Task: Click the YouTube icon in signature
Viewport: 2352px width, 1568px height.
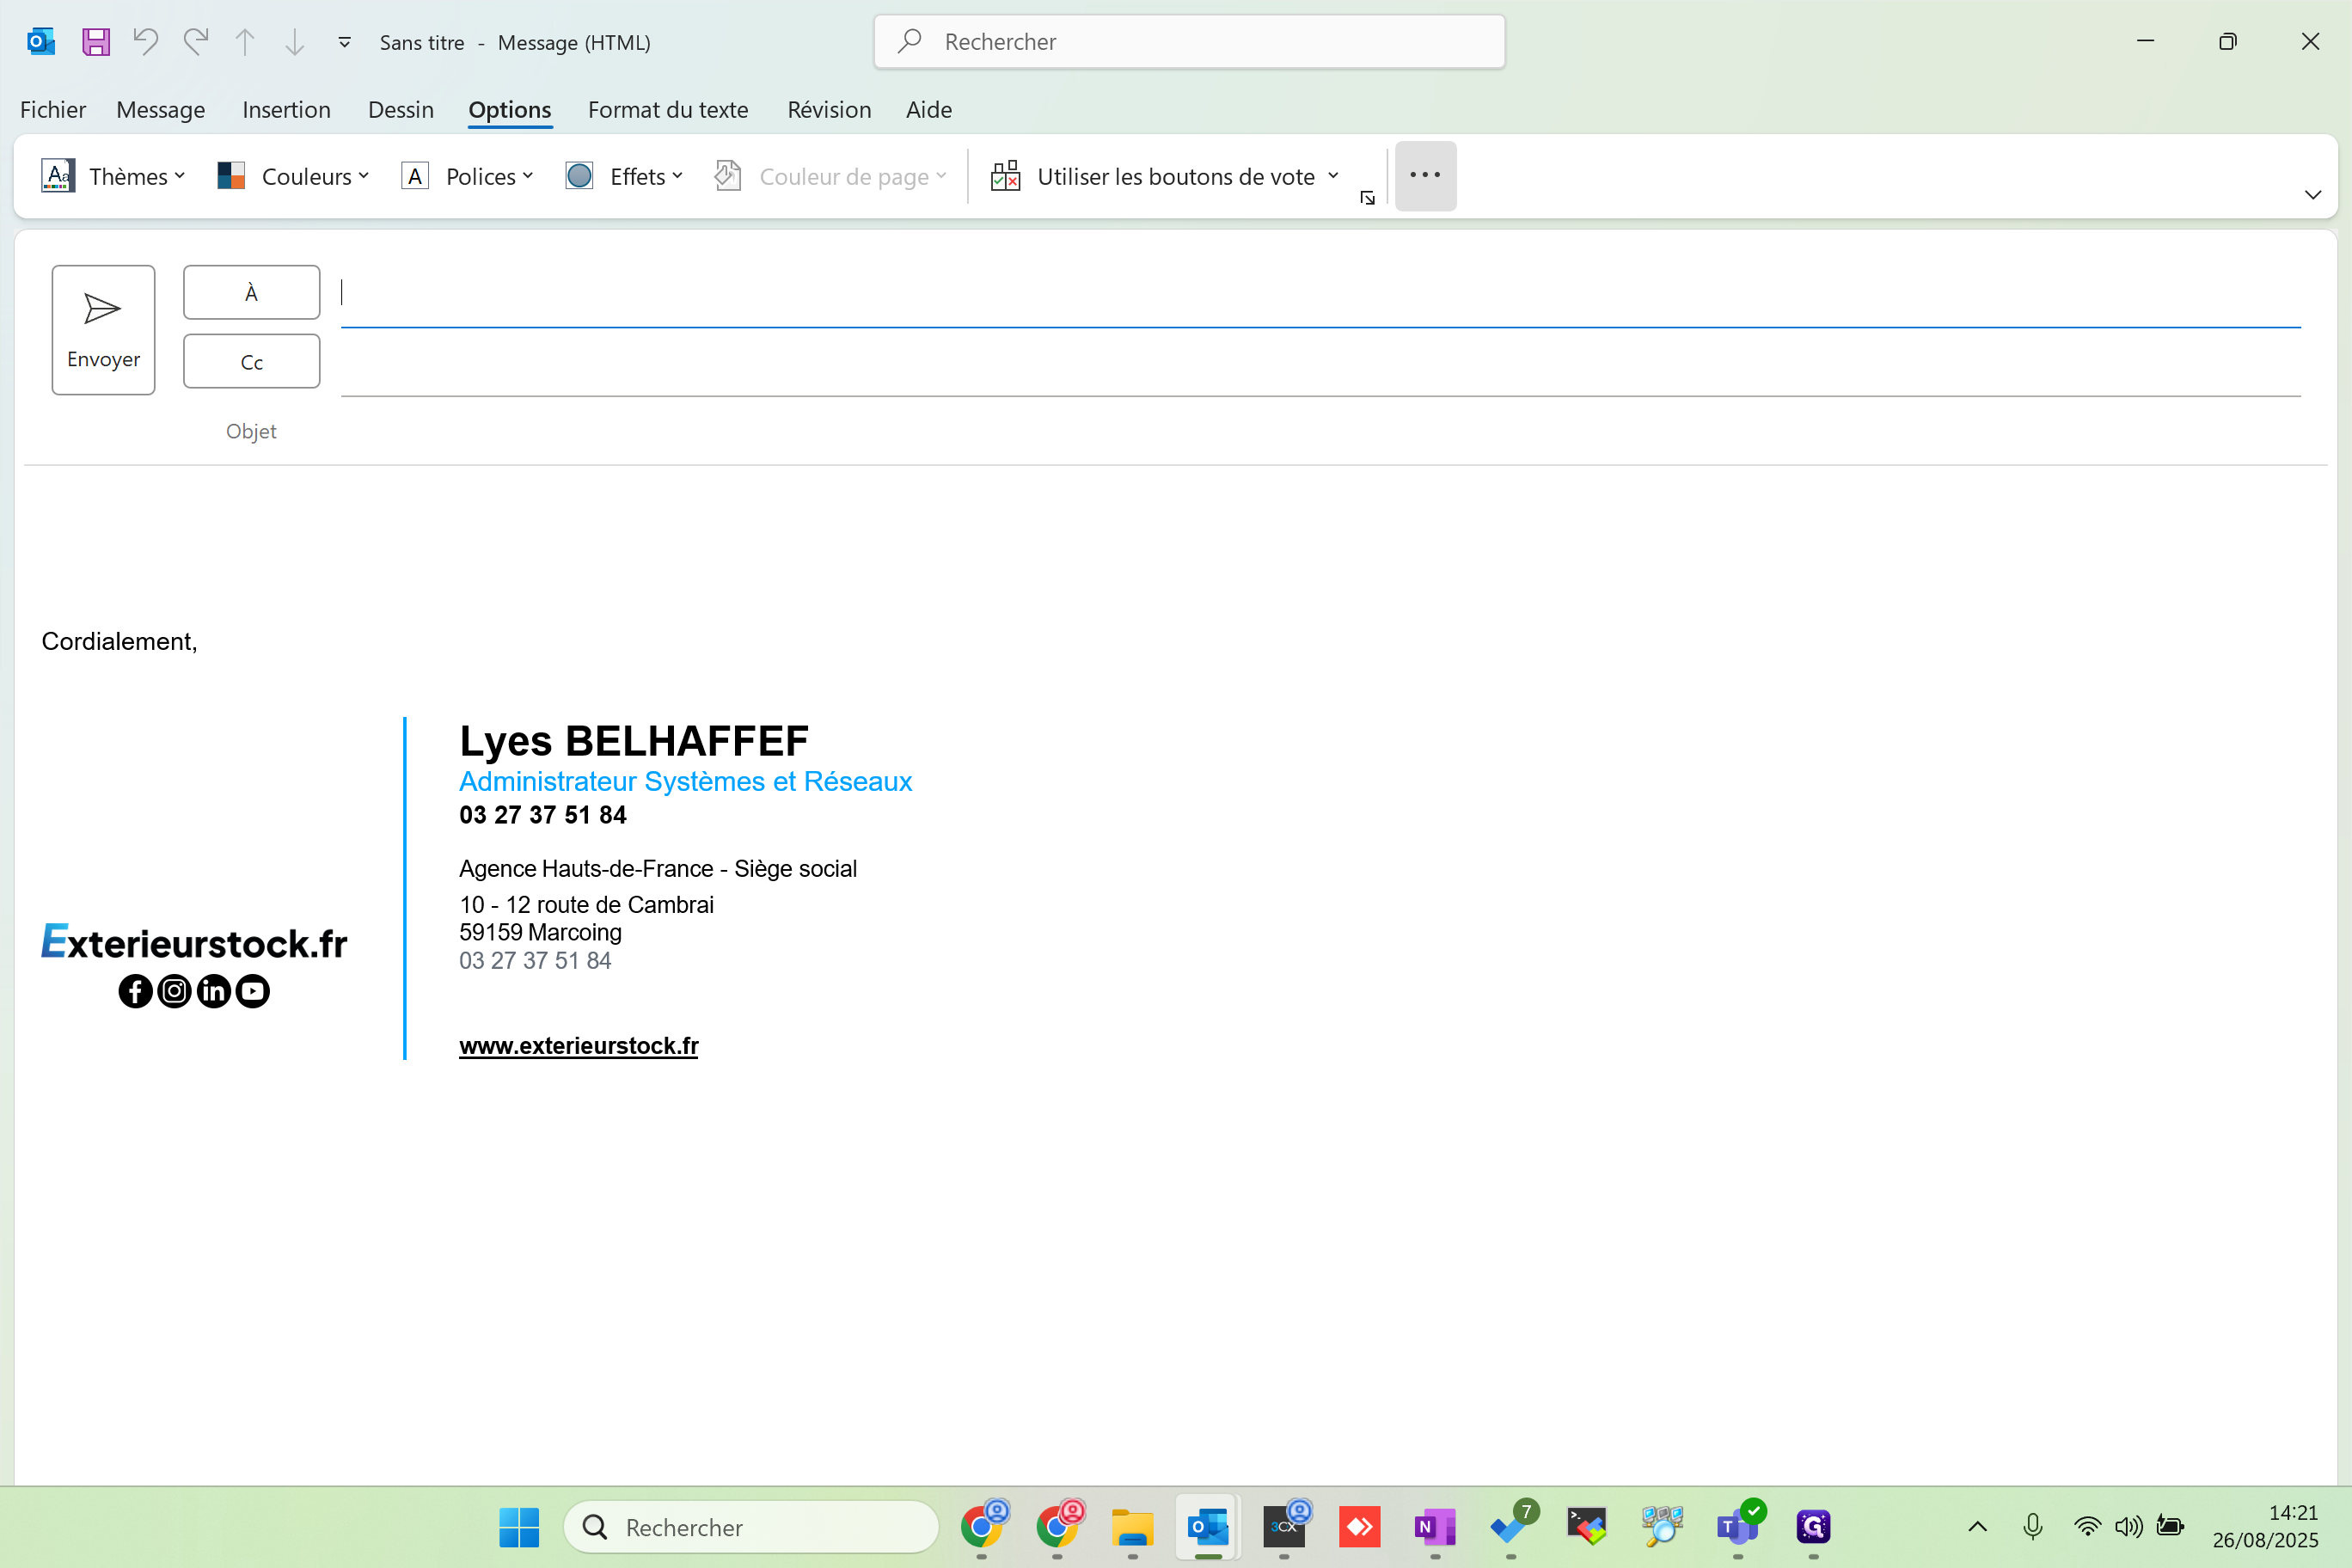Action: pos(253,991)
